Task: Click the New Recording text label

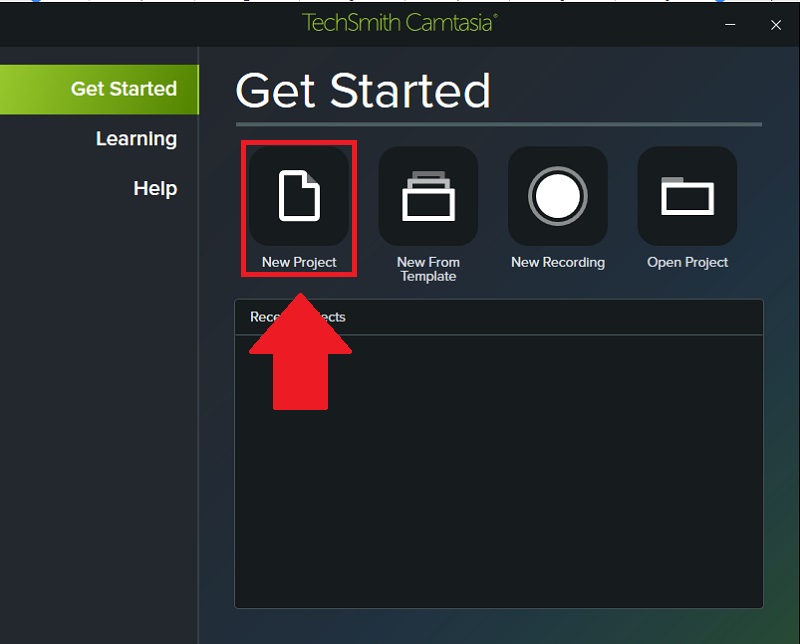Action: tap(558, 262)
